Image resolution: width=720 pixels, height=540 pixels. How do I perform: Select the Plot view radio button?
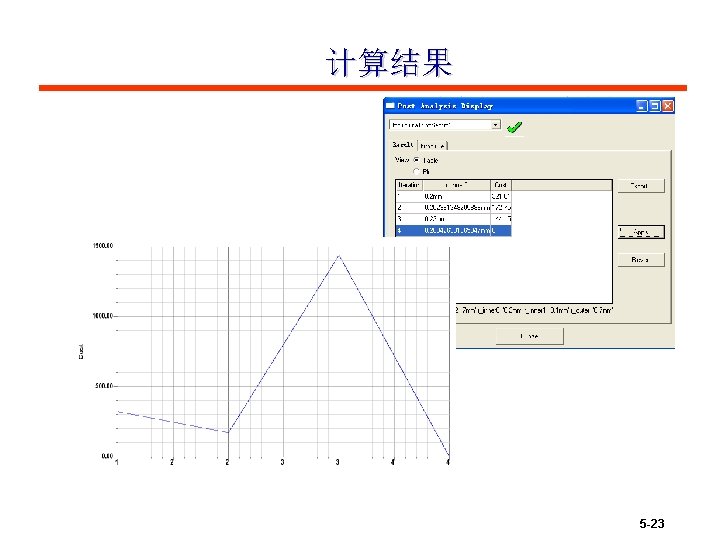pyautogui.click(x=416, y=171)
